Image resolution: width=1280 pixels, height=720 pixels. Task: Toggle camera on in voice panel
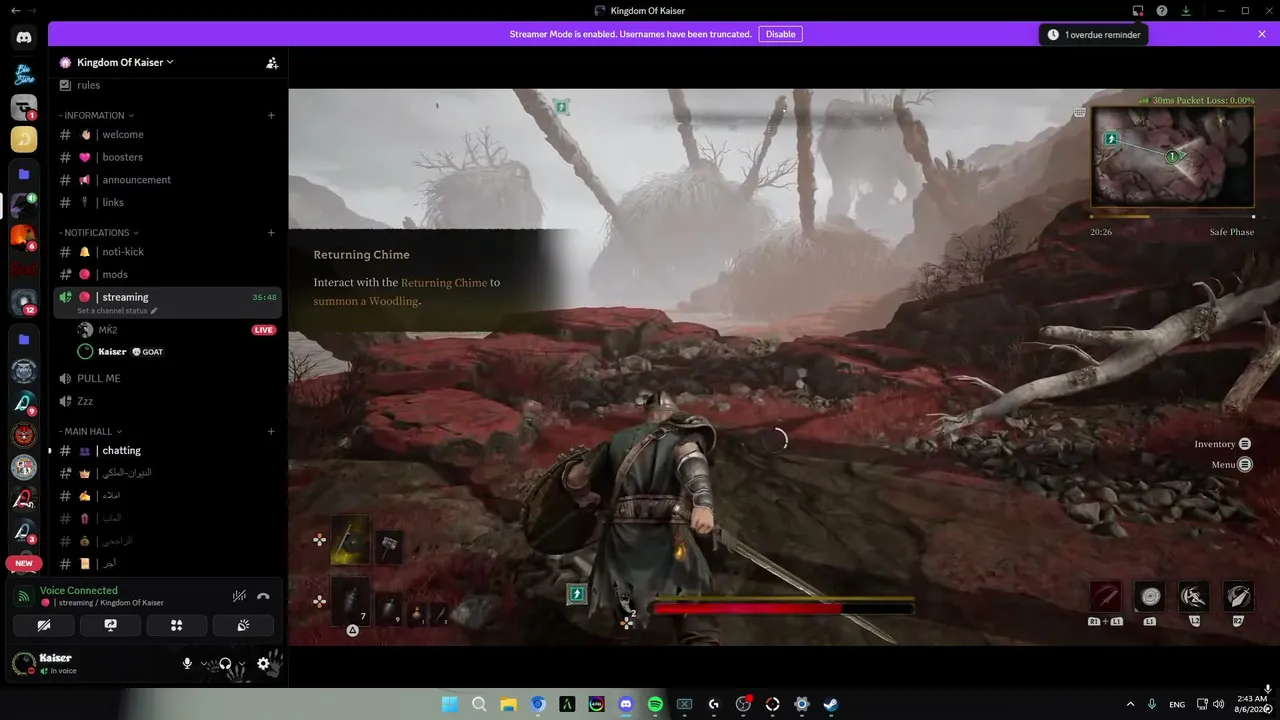click(x=43, y=625)
